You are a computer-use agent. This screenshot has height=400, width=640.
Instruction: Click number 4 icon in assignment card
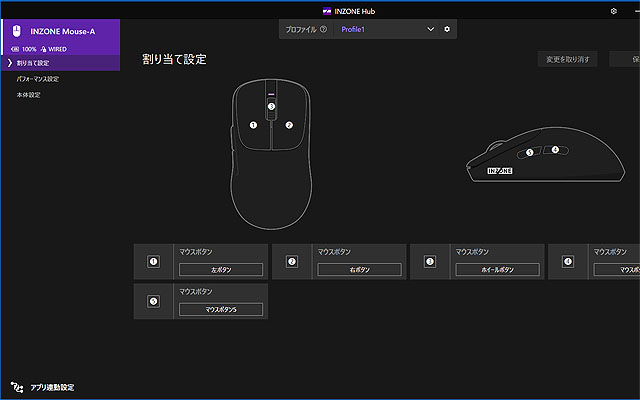point(568,262)
